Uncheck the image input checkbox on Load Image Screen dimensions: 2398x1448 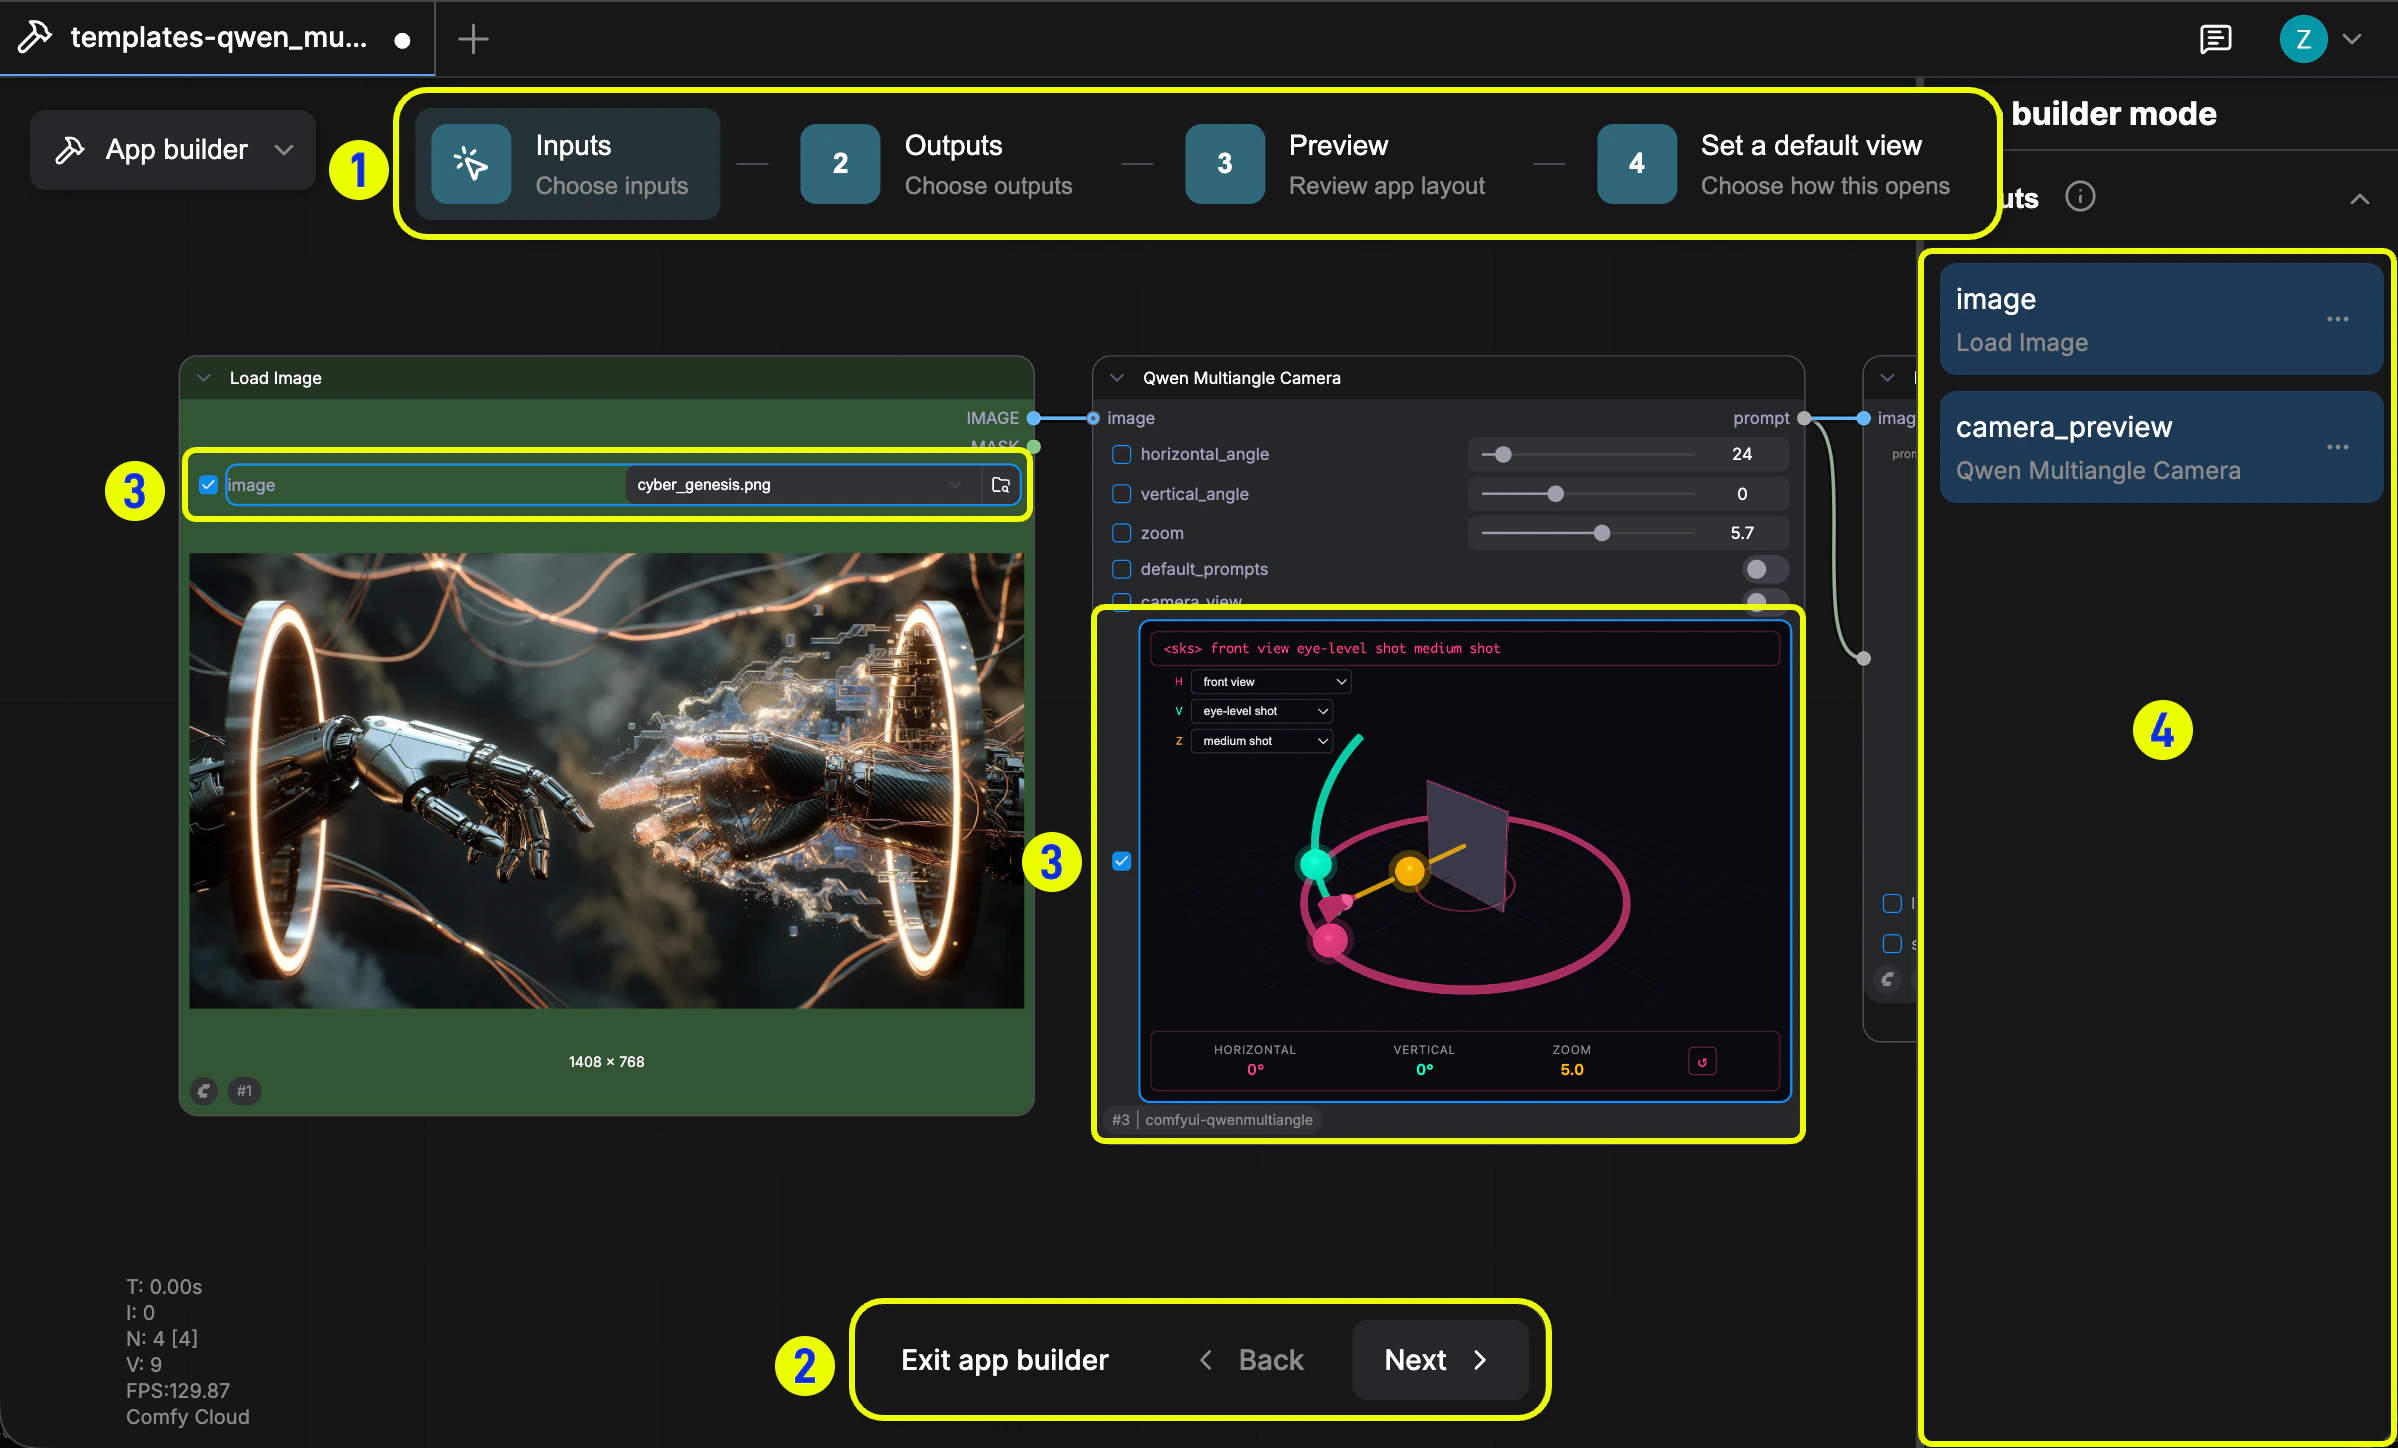(208, 484)
